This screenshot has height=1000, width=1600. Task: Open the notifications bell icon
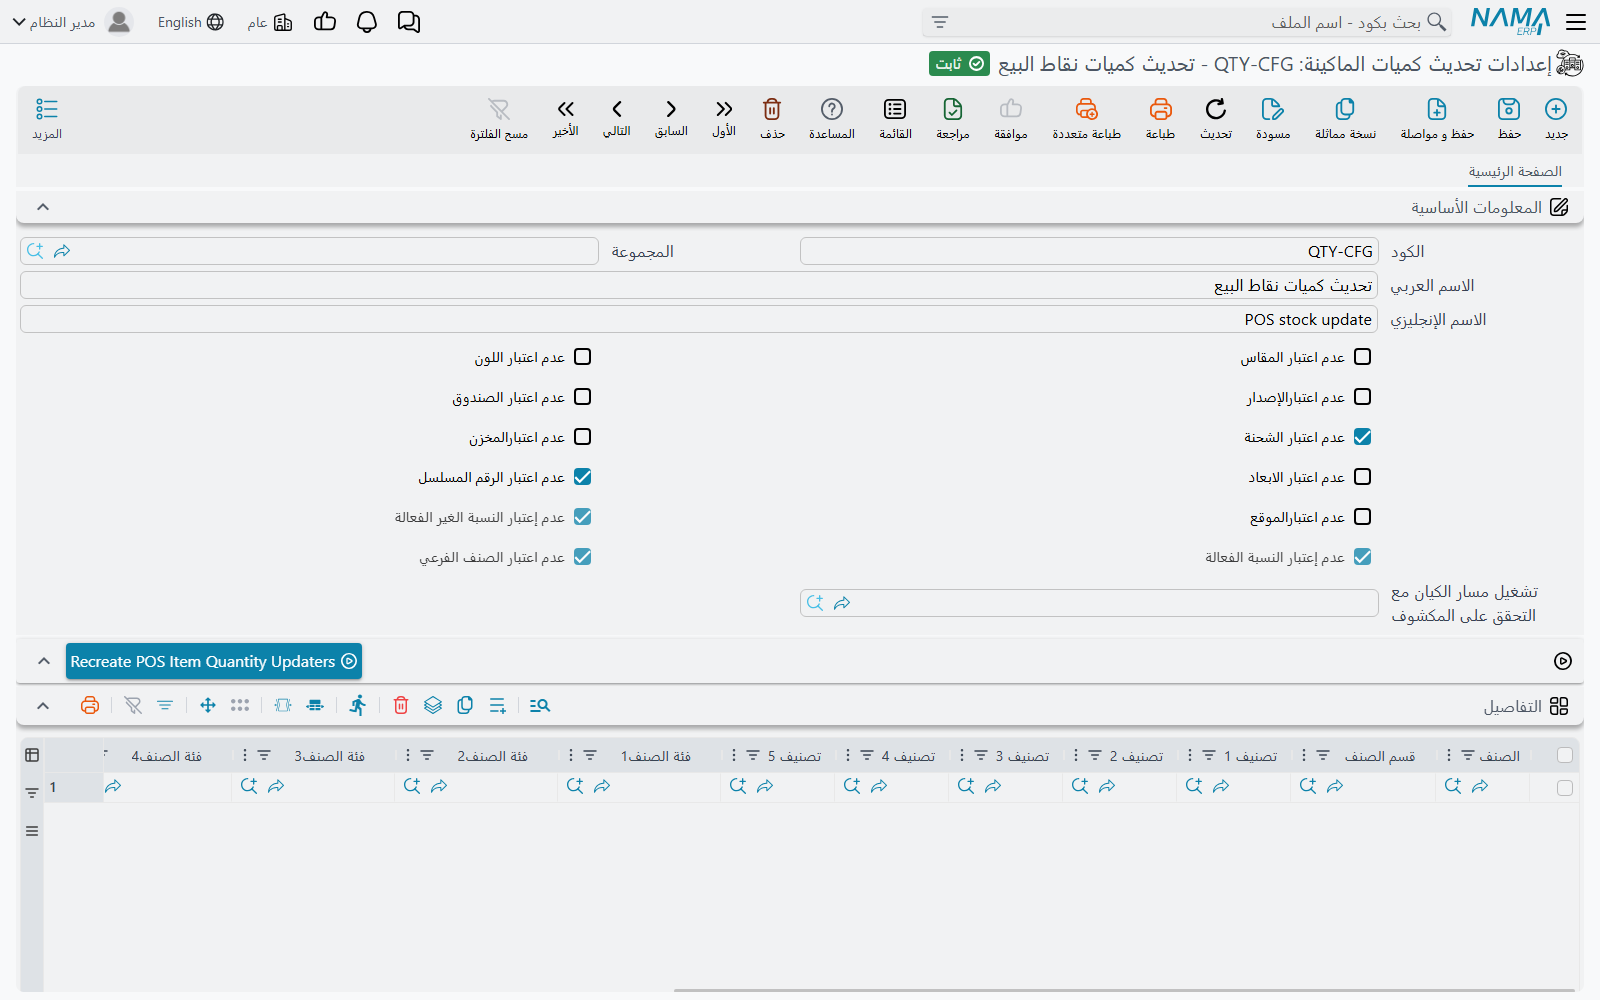367,22
